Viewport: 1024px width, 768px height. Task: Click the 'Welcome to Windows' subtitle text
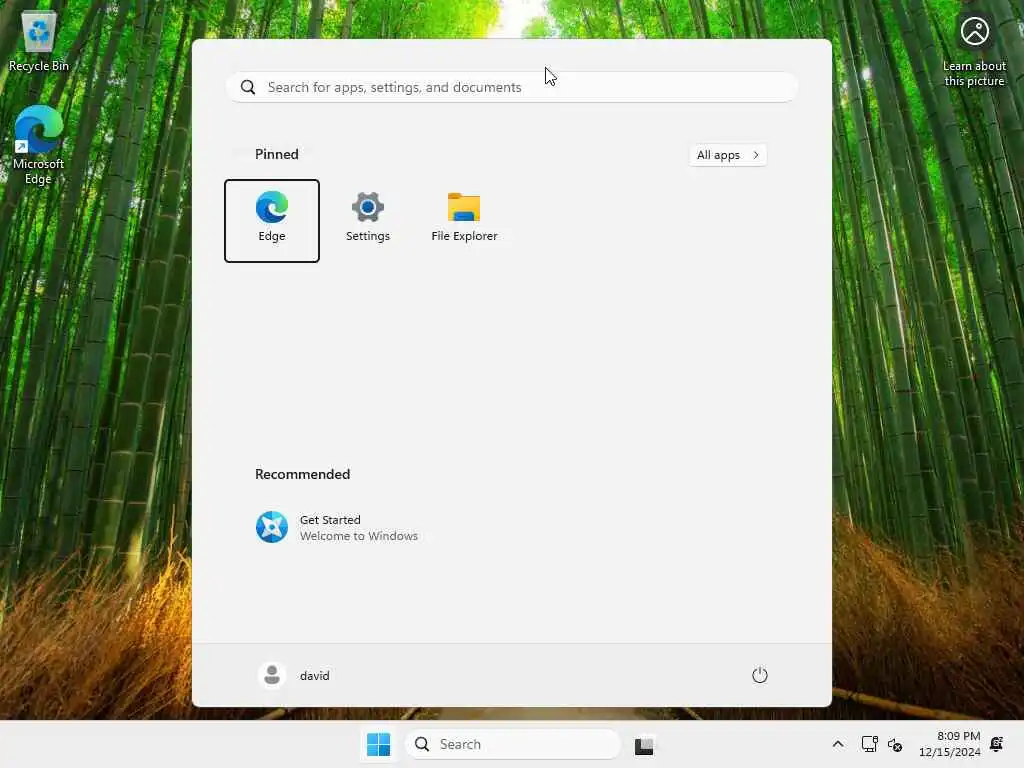359,536
